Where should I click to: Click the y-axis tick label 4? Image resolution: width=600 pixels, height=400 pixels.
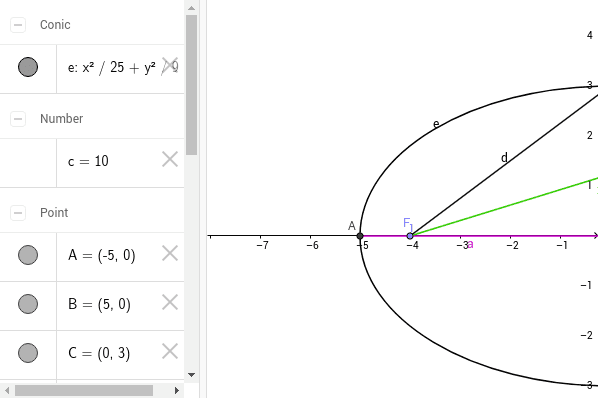[590, 35]
